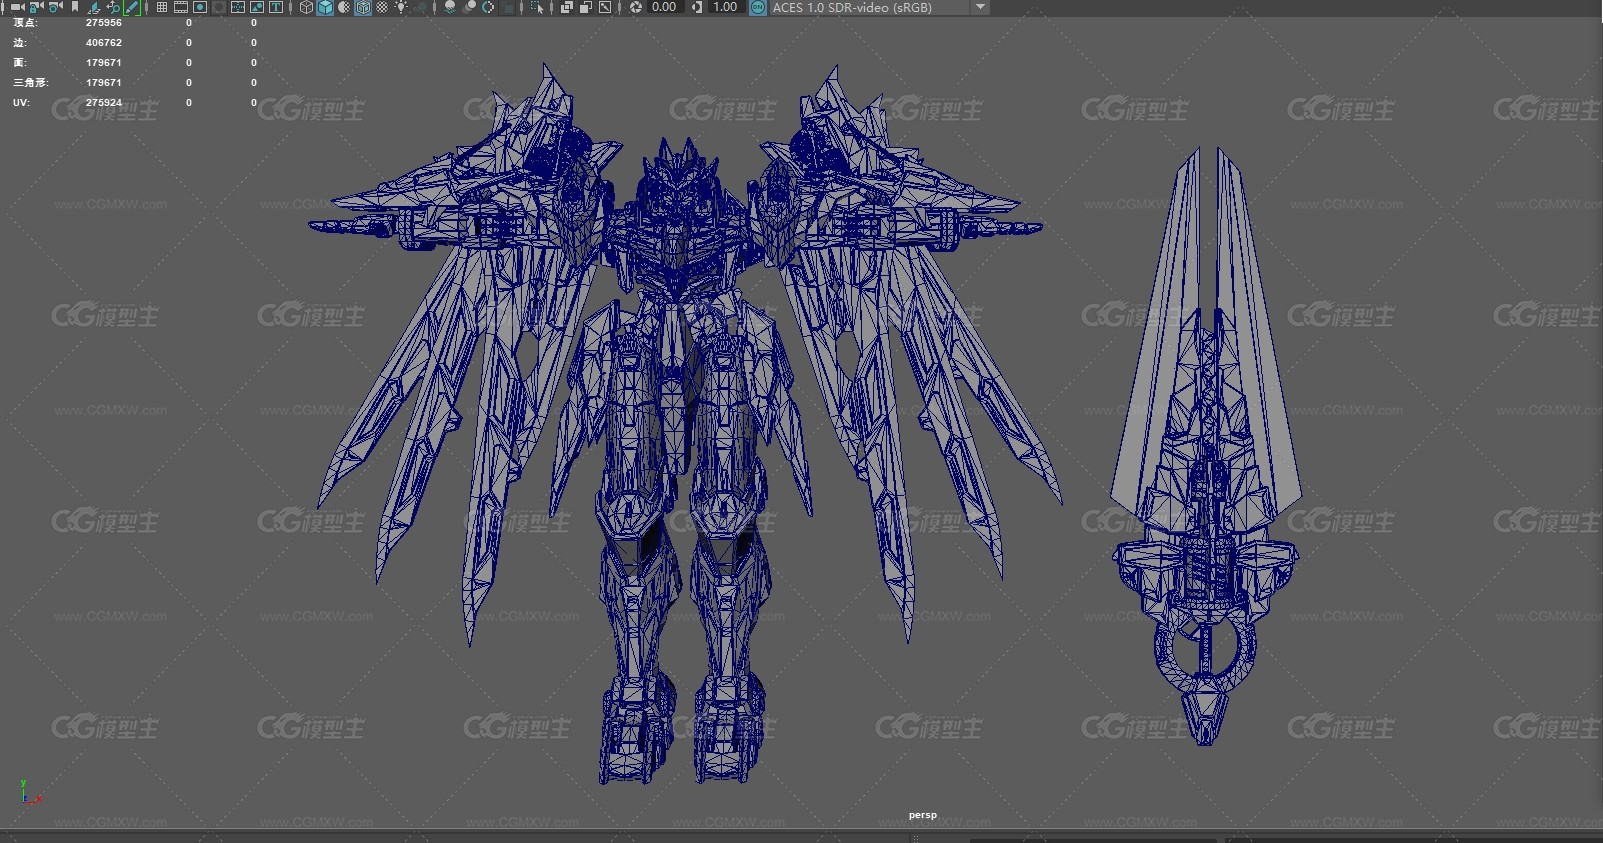The image size is (1603, 843).
Task: Click the Gamma value field 1.00
Action: coord(725,7)
